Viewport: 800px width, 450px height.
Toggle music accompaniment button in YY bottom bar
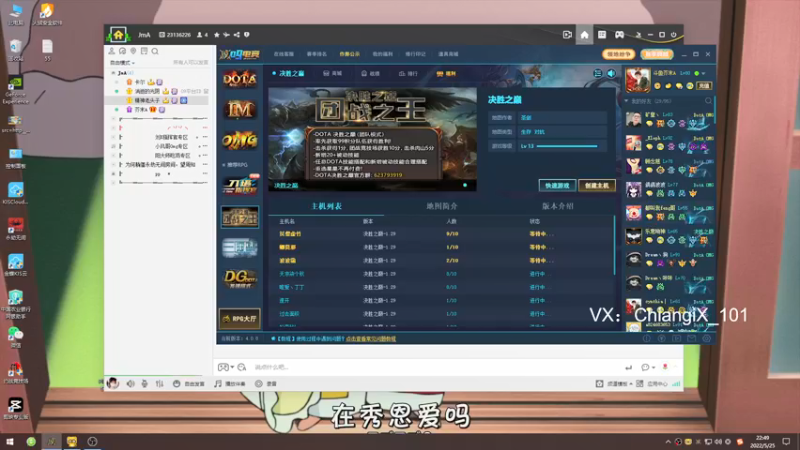[x=230, y=384]
